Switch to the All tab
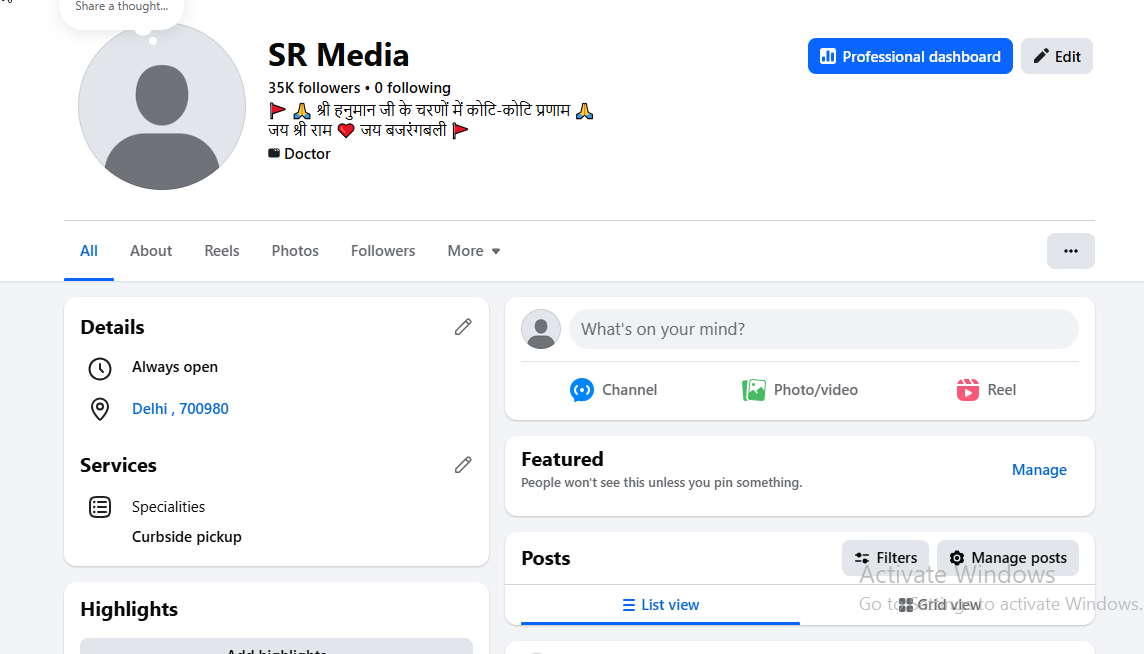This screenshot has height=654, width=1144. point(89,251)
